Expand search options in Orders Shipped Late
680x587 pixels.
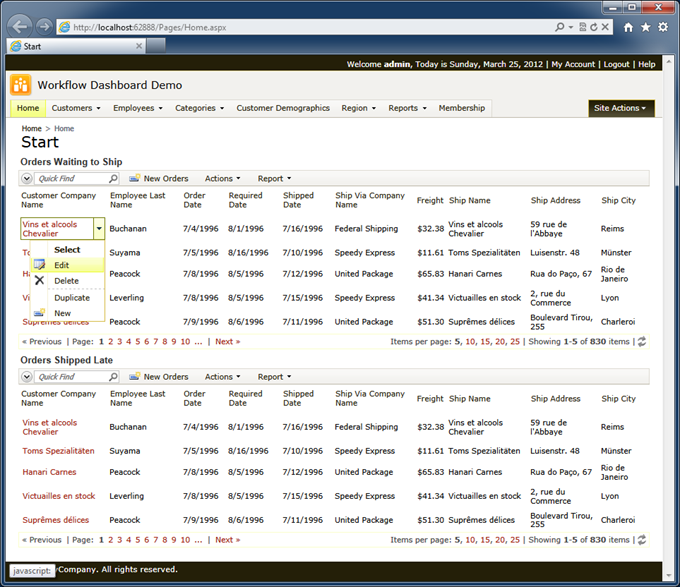click(x=27, y=376)
